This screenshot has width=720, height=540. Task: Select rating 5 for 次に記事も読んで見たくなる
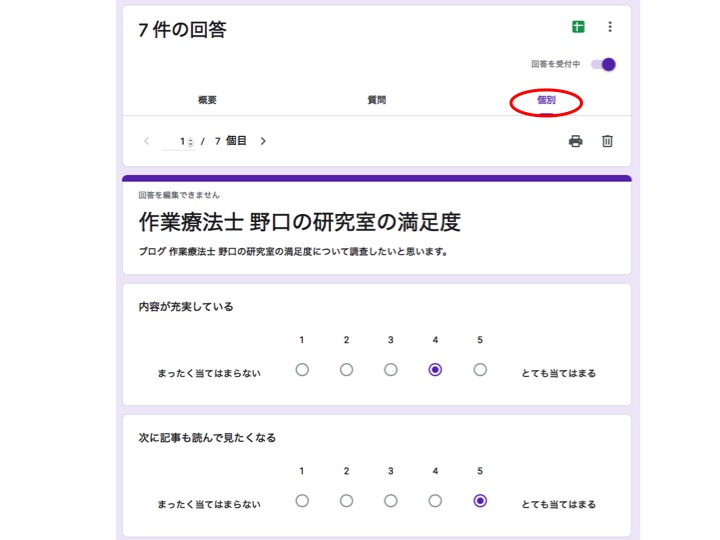(480, 501)
